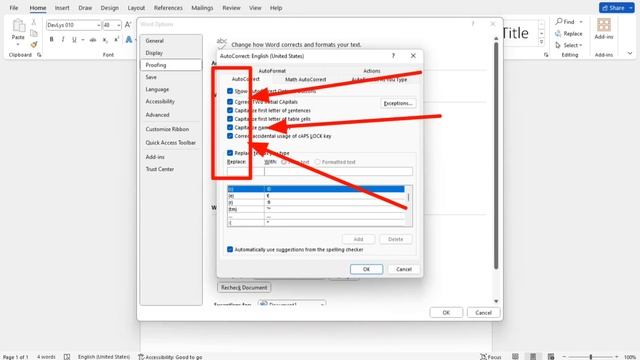The image size is (640, 360).
Task: Open the Paste options dropdown arrow
Action: click(18, 44)
